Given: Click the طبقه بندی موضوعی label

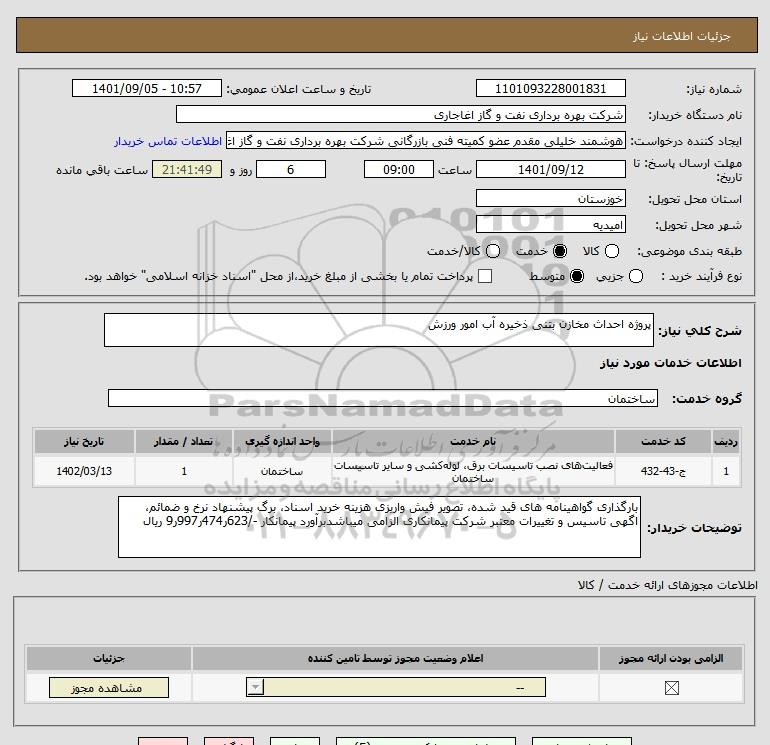Looking at the screenshot, I should pyautogui.click(x=689, y=251).
